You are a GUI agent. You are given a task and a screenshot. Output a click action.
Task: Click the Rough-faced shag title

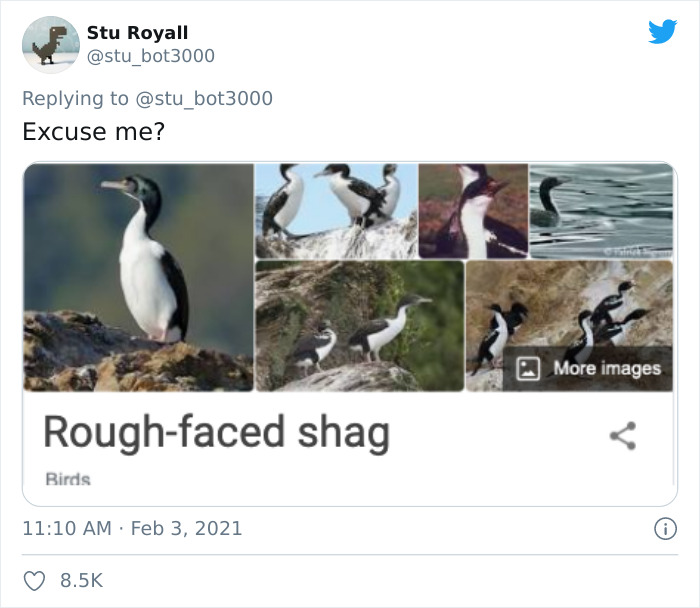tap(216, 433)
